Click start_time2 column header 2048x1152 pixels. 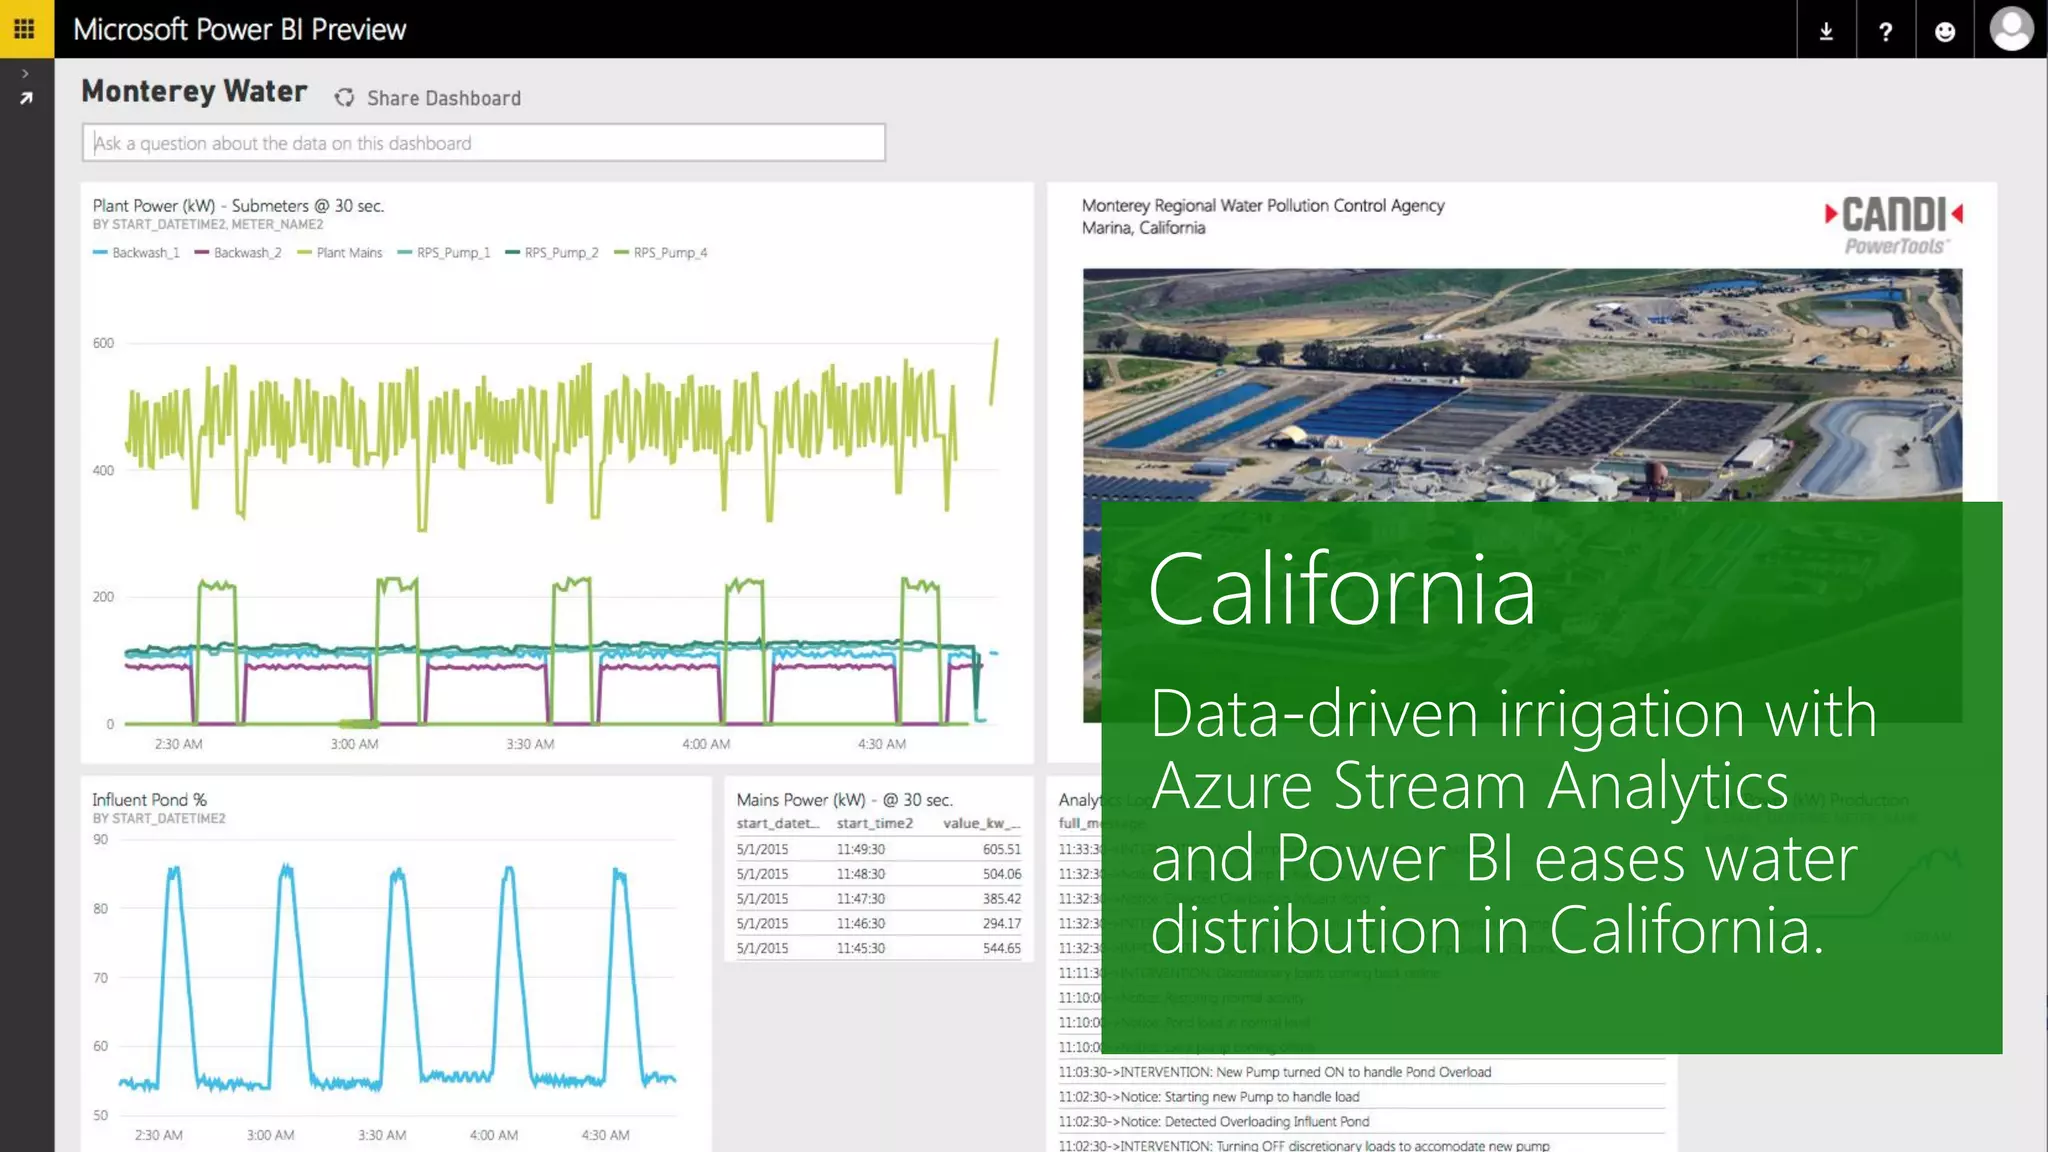point(874,823)
